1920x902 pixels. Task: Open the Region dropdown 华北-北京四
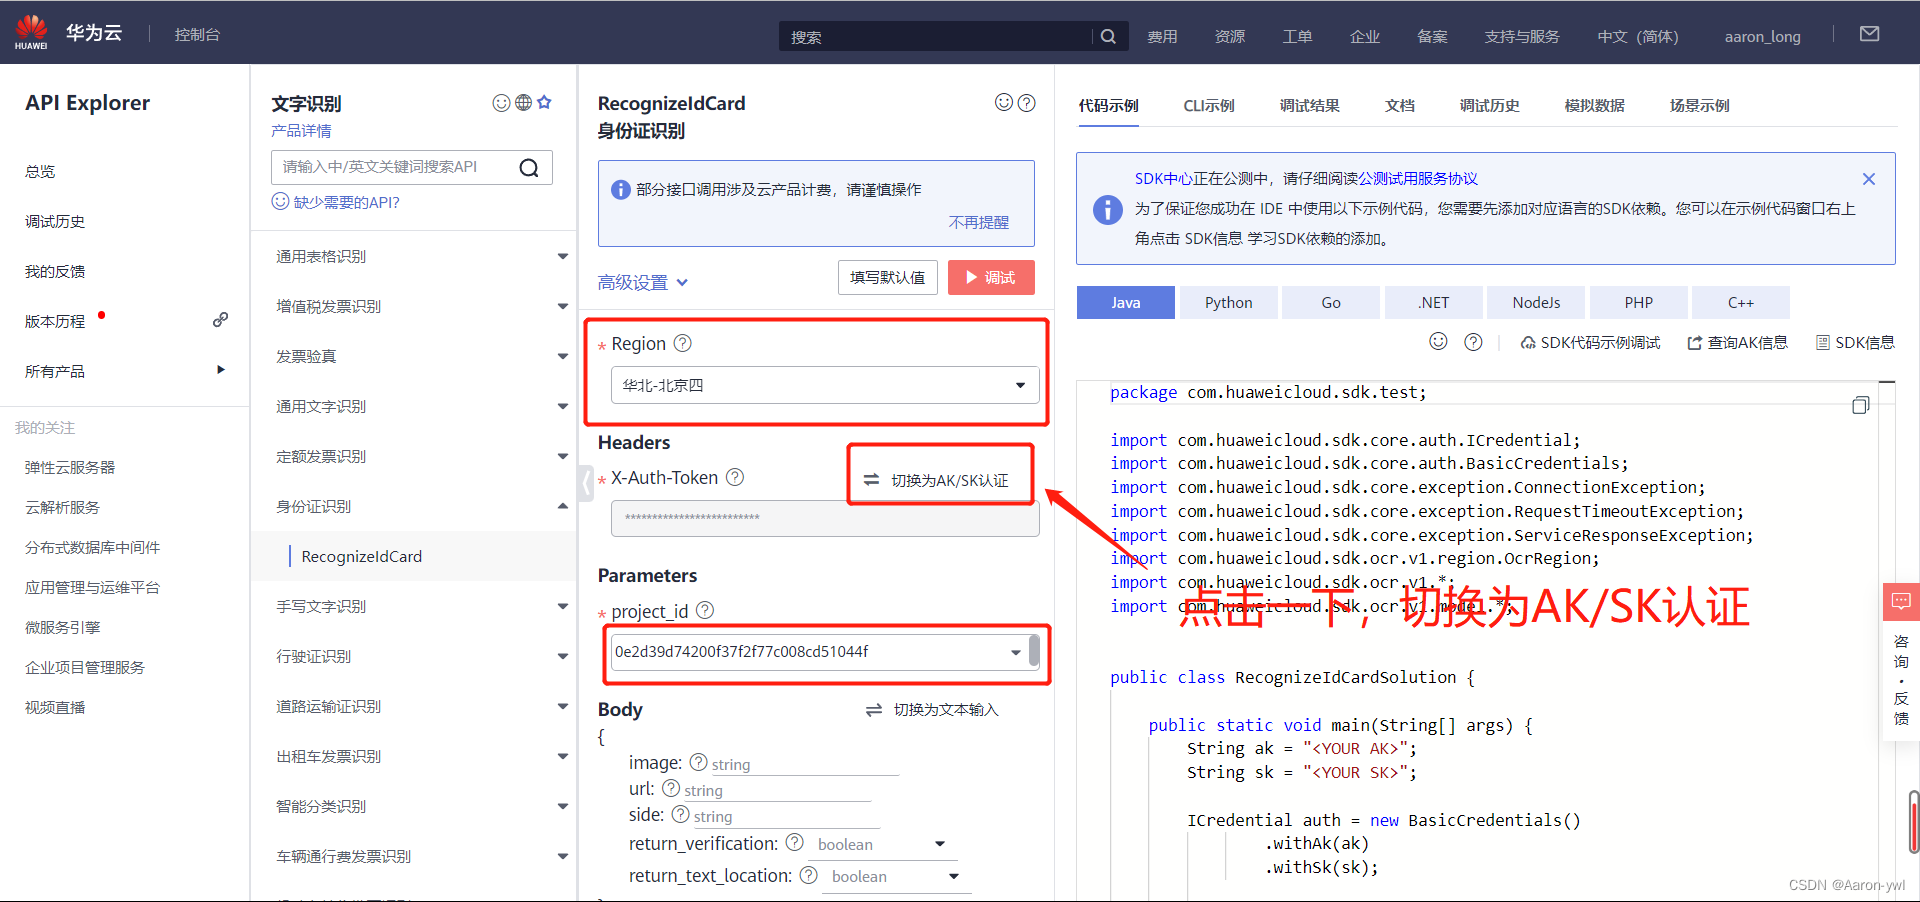pos(825,385)
